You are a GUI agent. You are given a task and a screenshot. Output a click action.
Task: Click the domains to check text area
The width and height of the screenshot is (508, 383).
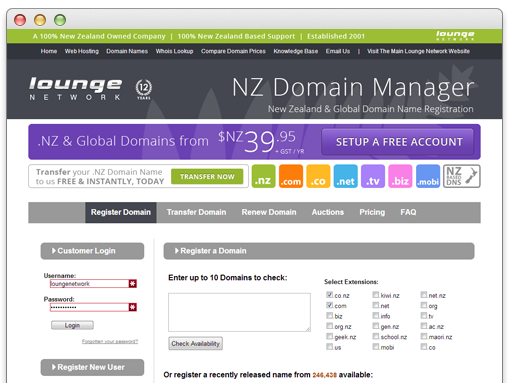click(x=239, y=312)
